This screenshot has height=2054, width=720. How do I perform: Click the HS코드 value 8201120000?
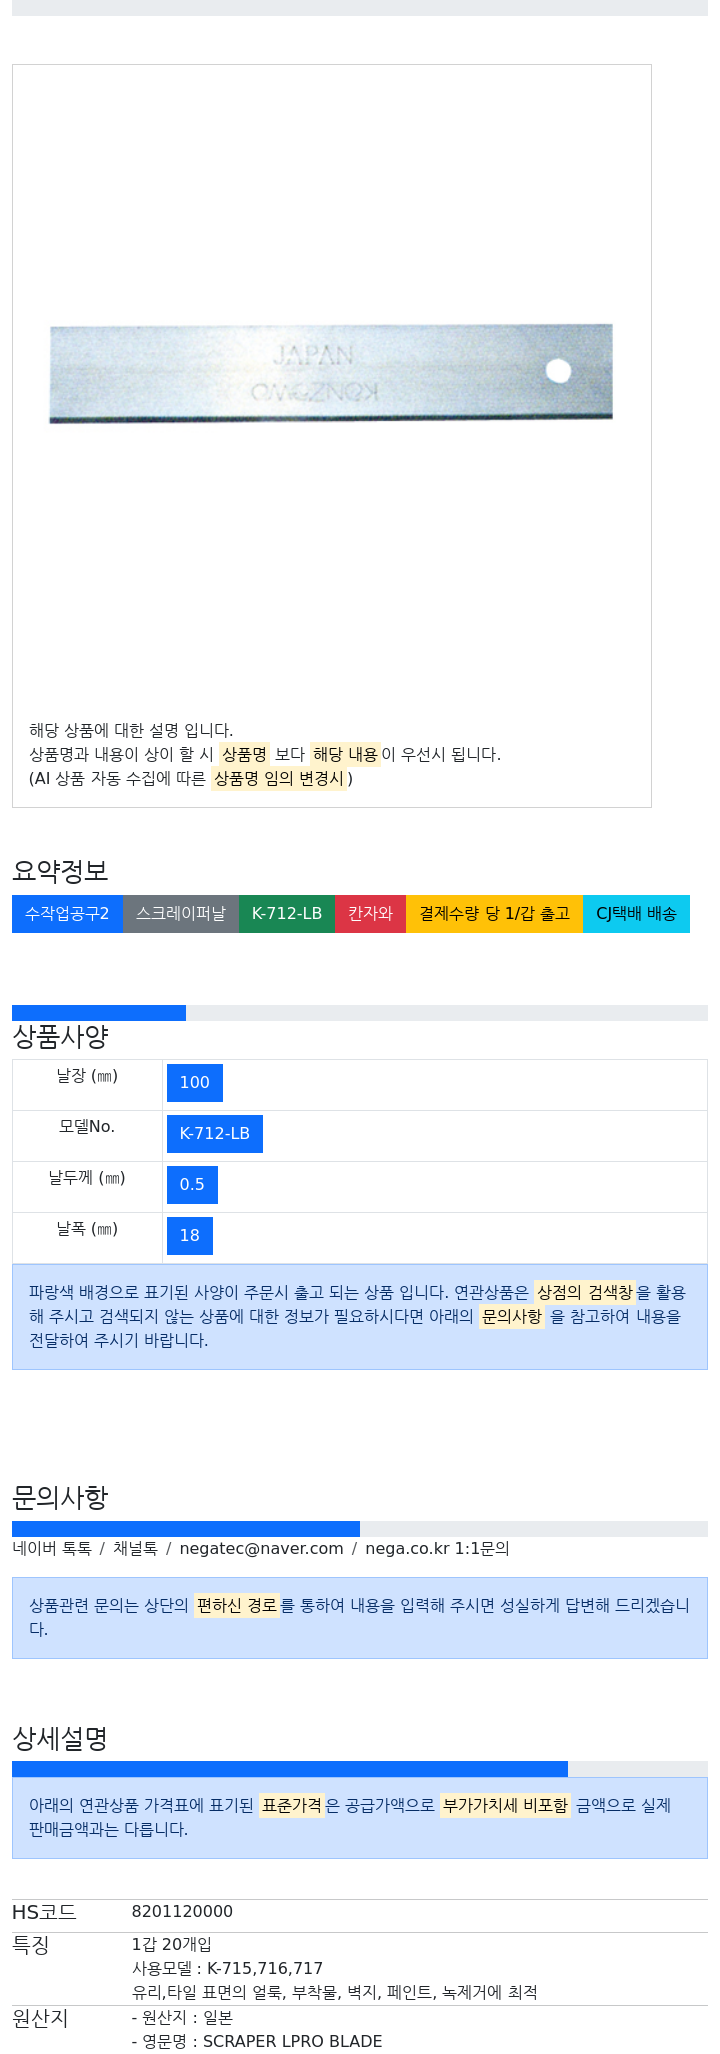click(x=182, y=1912)
